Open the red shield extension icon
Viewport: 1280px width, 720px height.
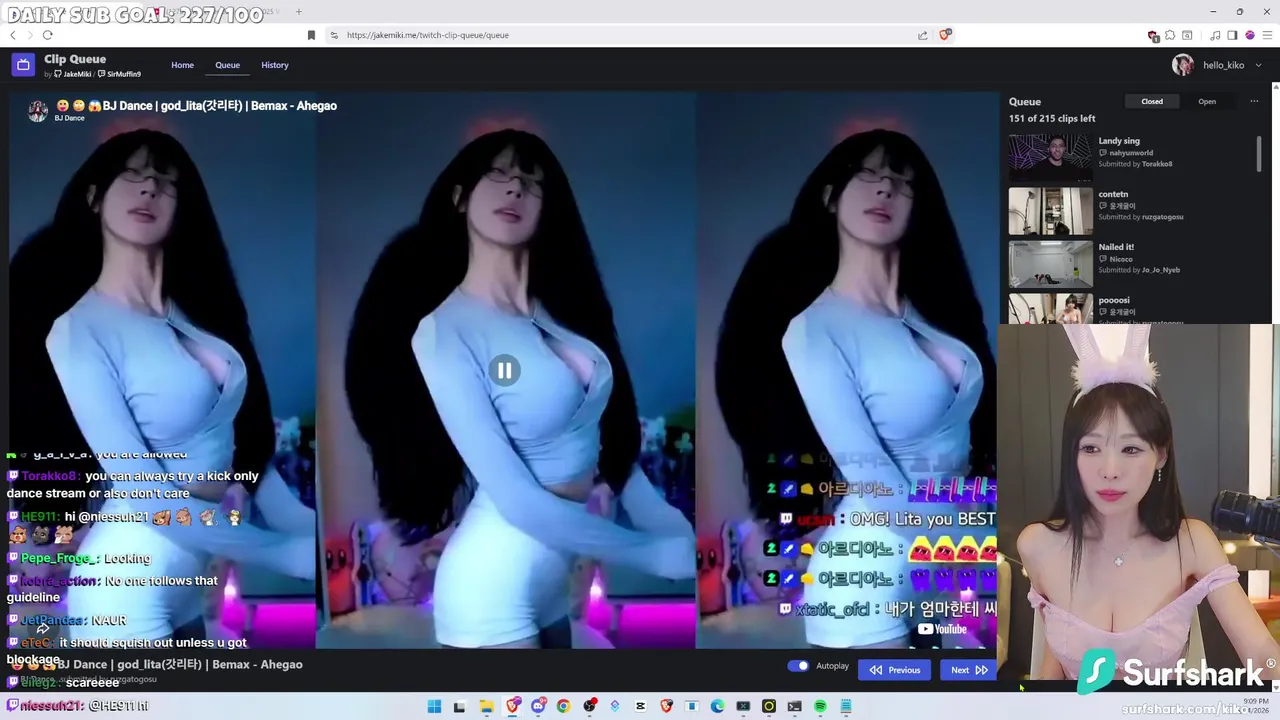tap(1153, 36)
